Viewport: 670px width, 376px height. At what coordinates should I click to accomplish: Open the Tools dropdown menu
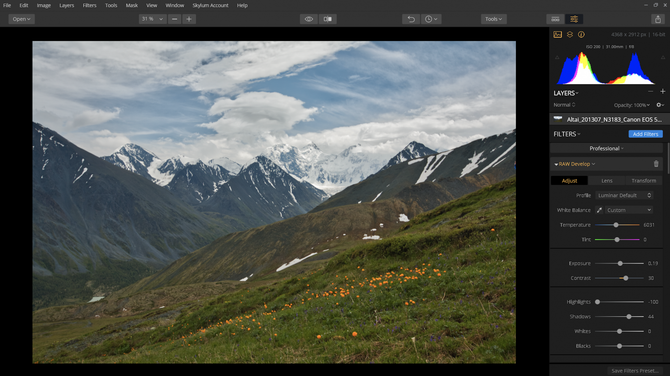click(x=494, y=19)
